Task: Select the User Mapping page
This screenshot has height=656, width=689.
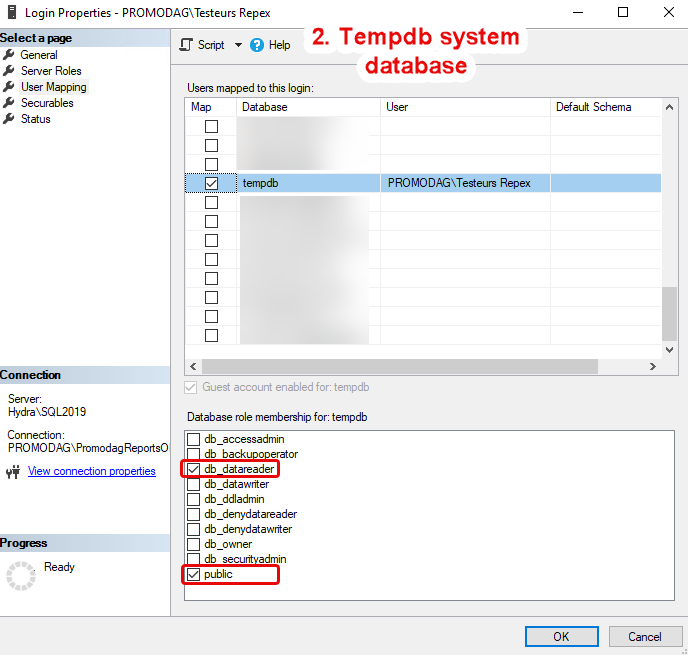Action: coord(54,87)
